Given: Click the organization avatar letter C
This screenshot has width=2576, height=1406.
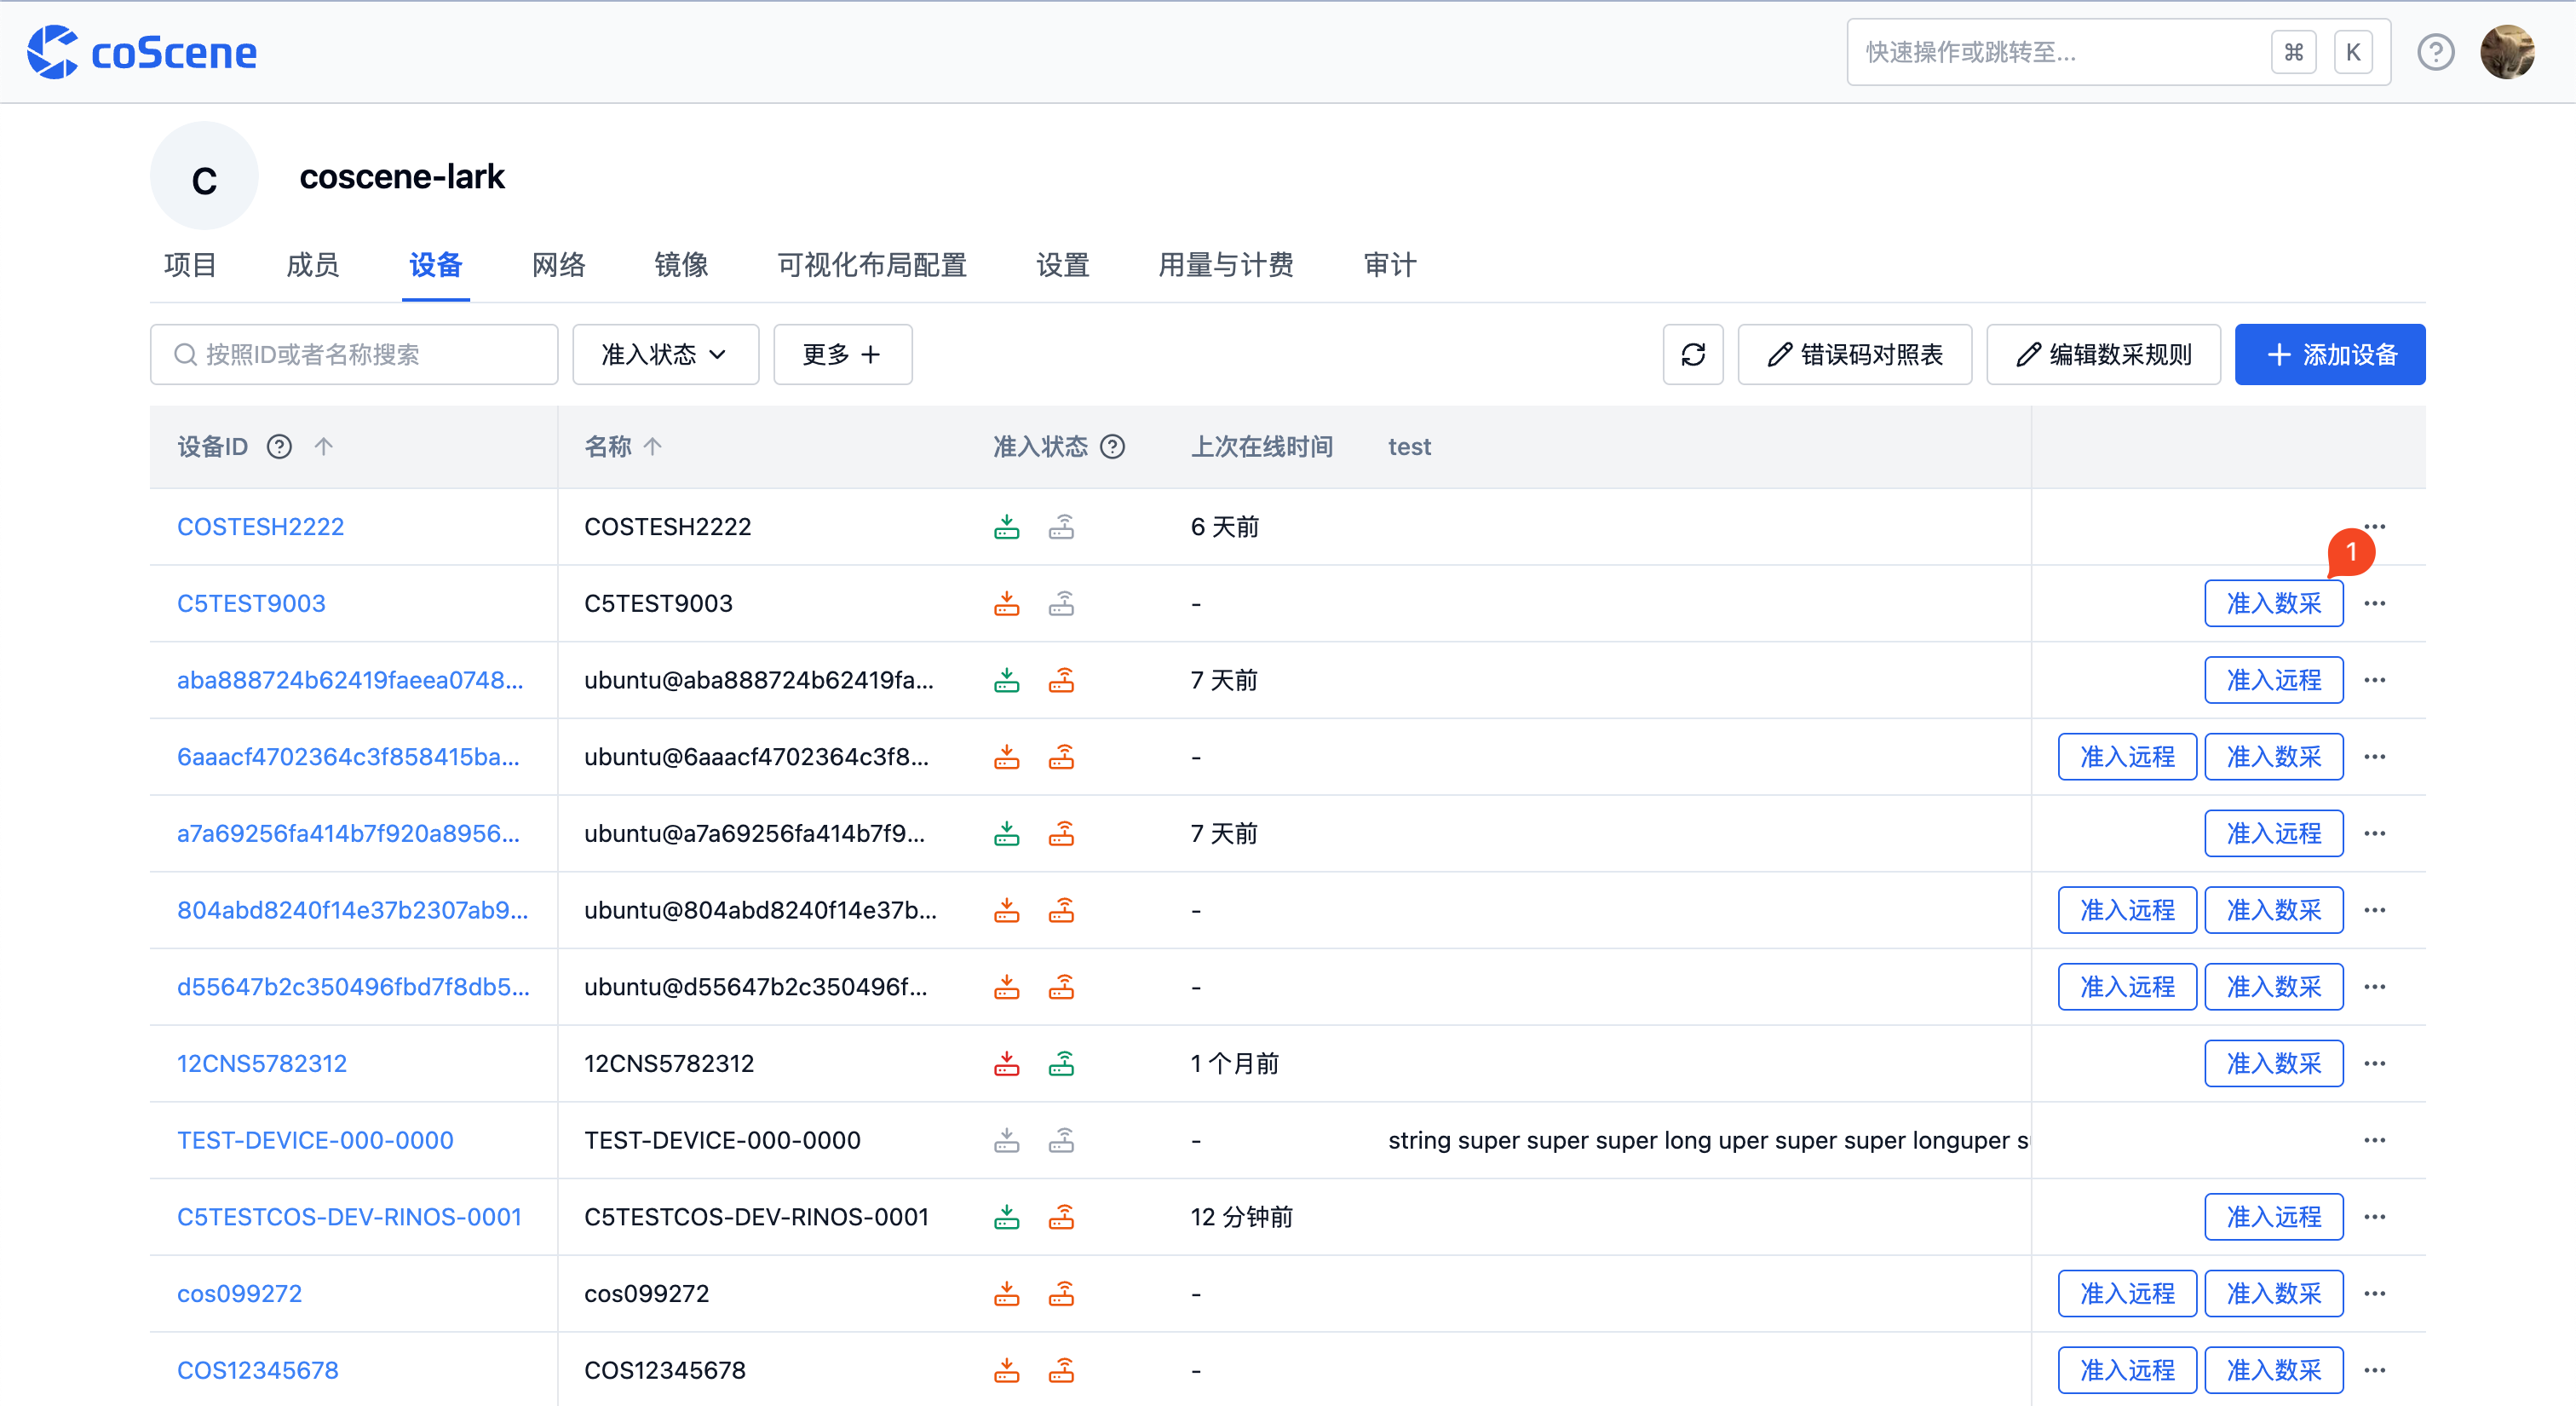Looking at the screenshot, I should point(204,176).
